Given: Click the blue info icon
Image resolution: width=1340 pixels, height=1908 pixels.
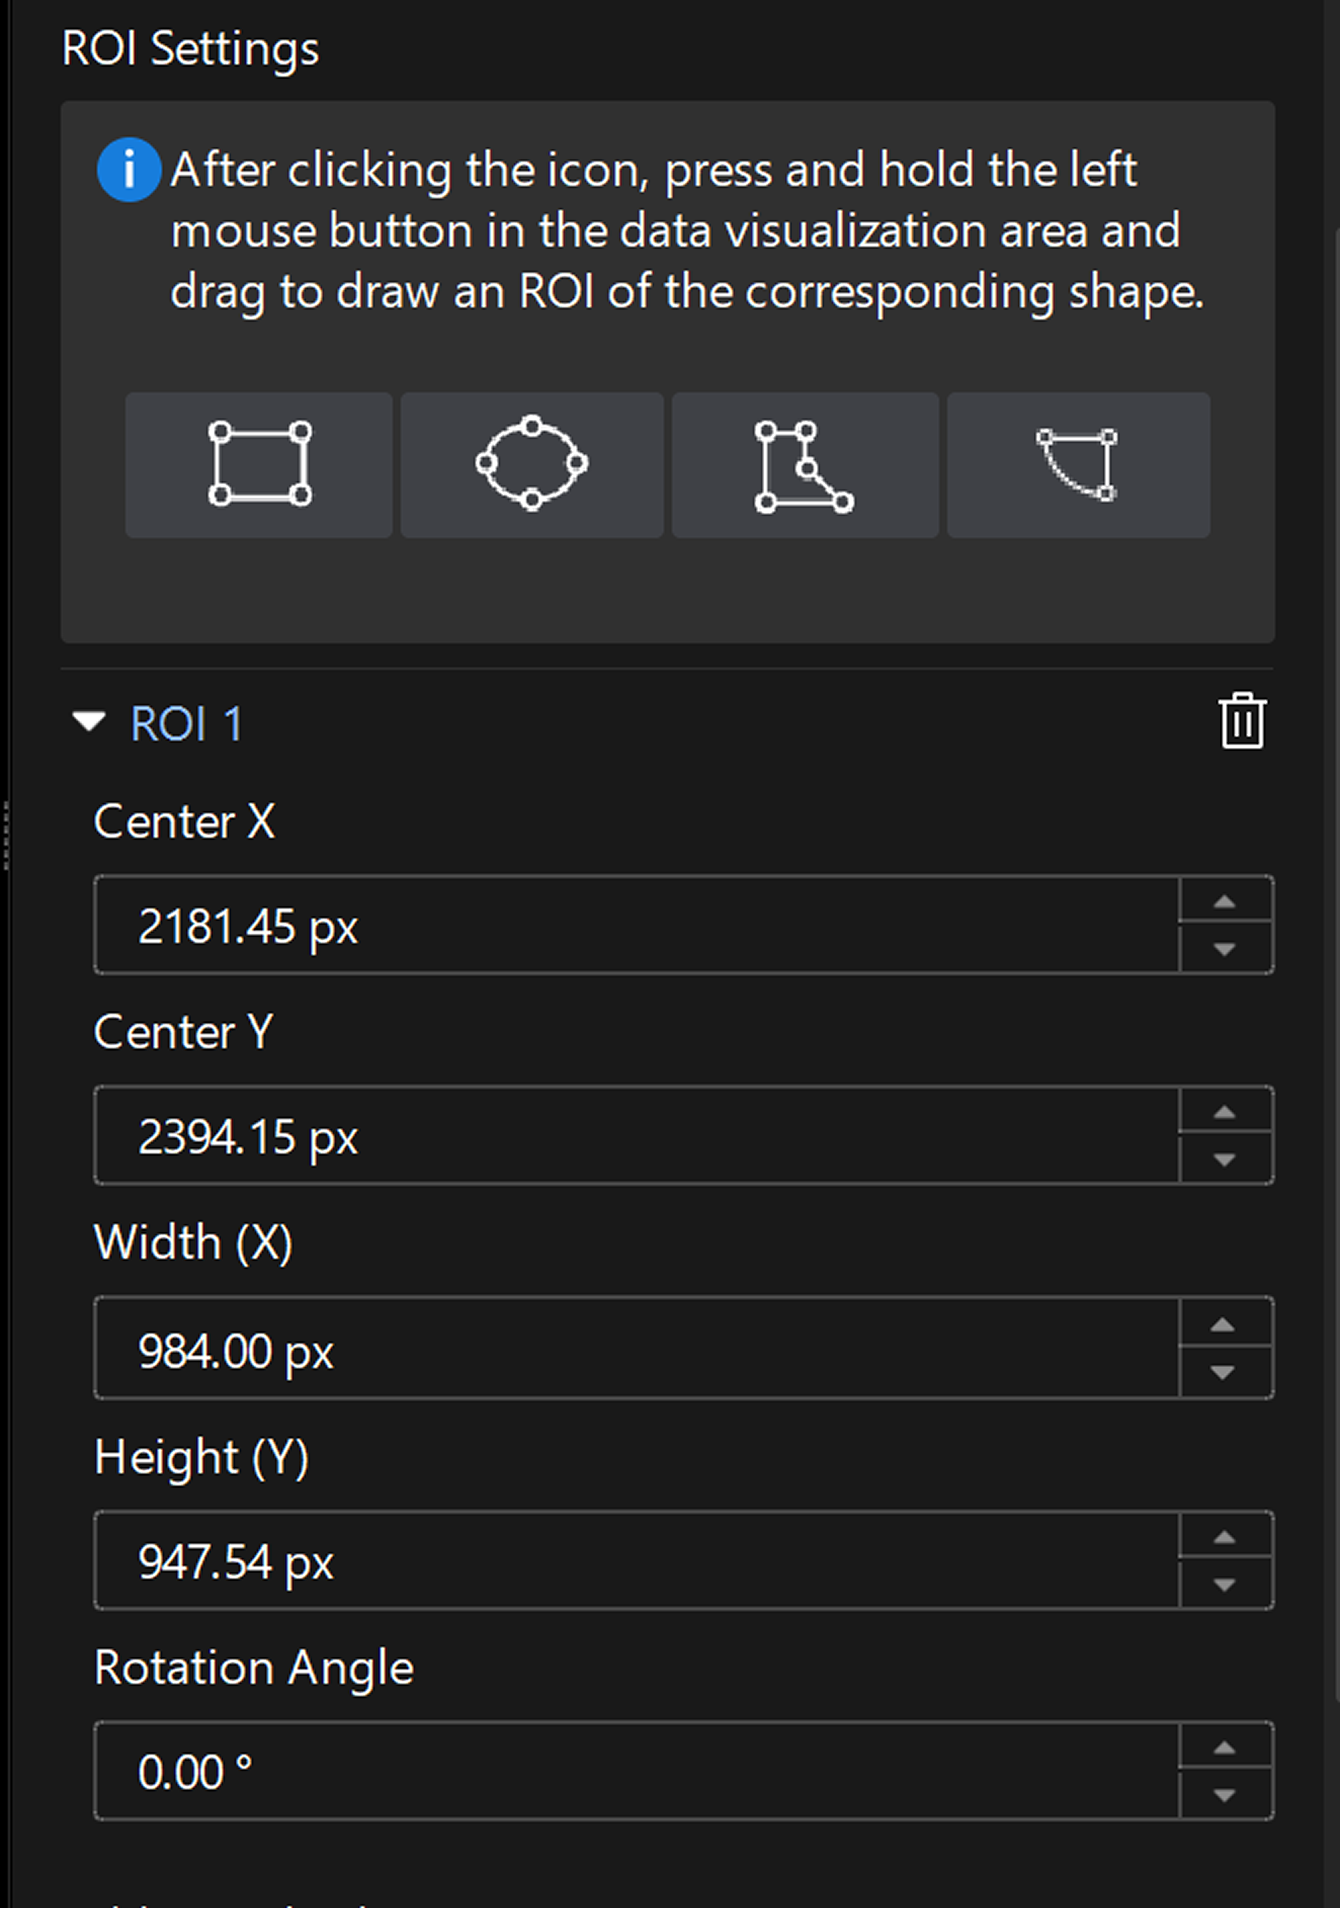Looking at the screenshot, I should (128, 170).
